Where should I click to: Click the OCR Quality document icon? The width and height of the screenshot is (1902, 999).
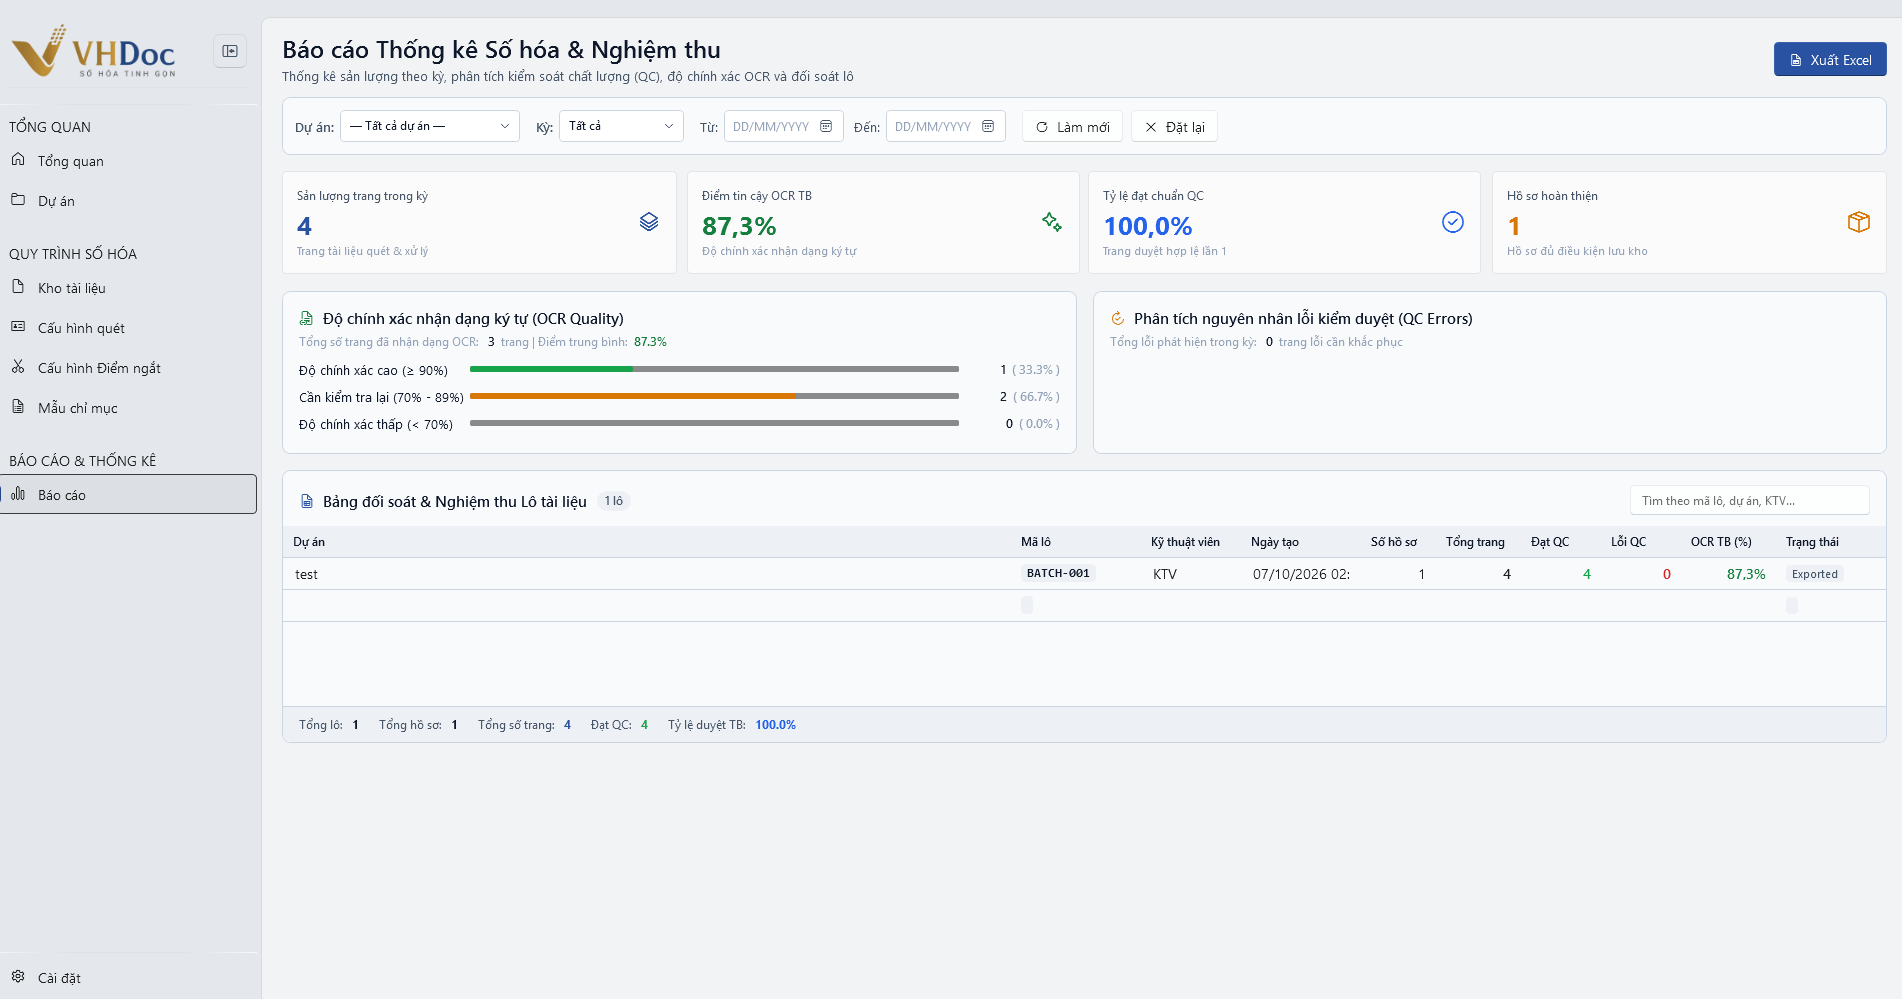[307, 319]
